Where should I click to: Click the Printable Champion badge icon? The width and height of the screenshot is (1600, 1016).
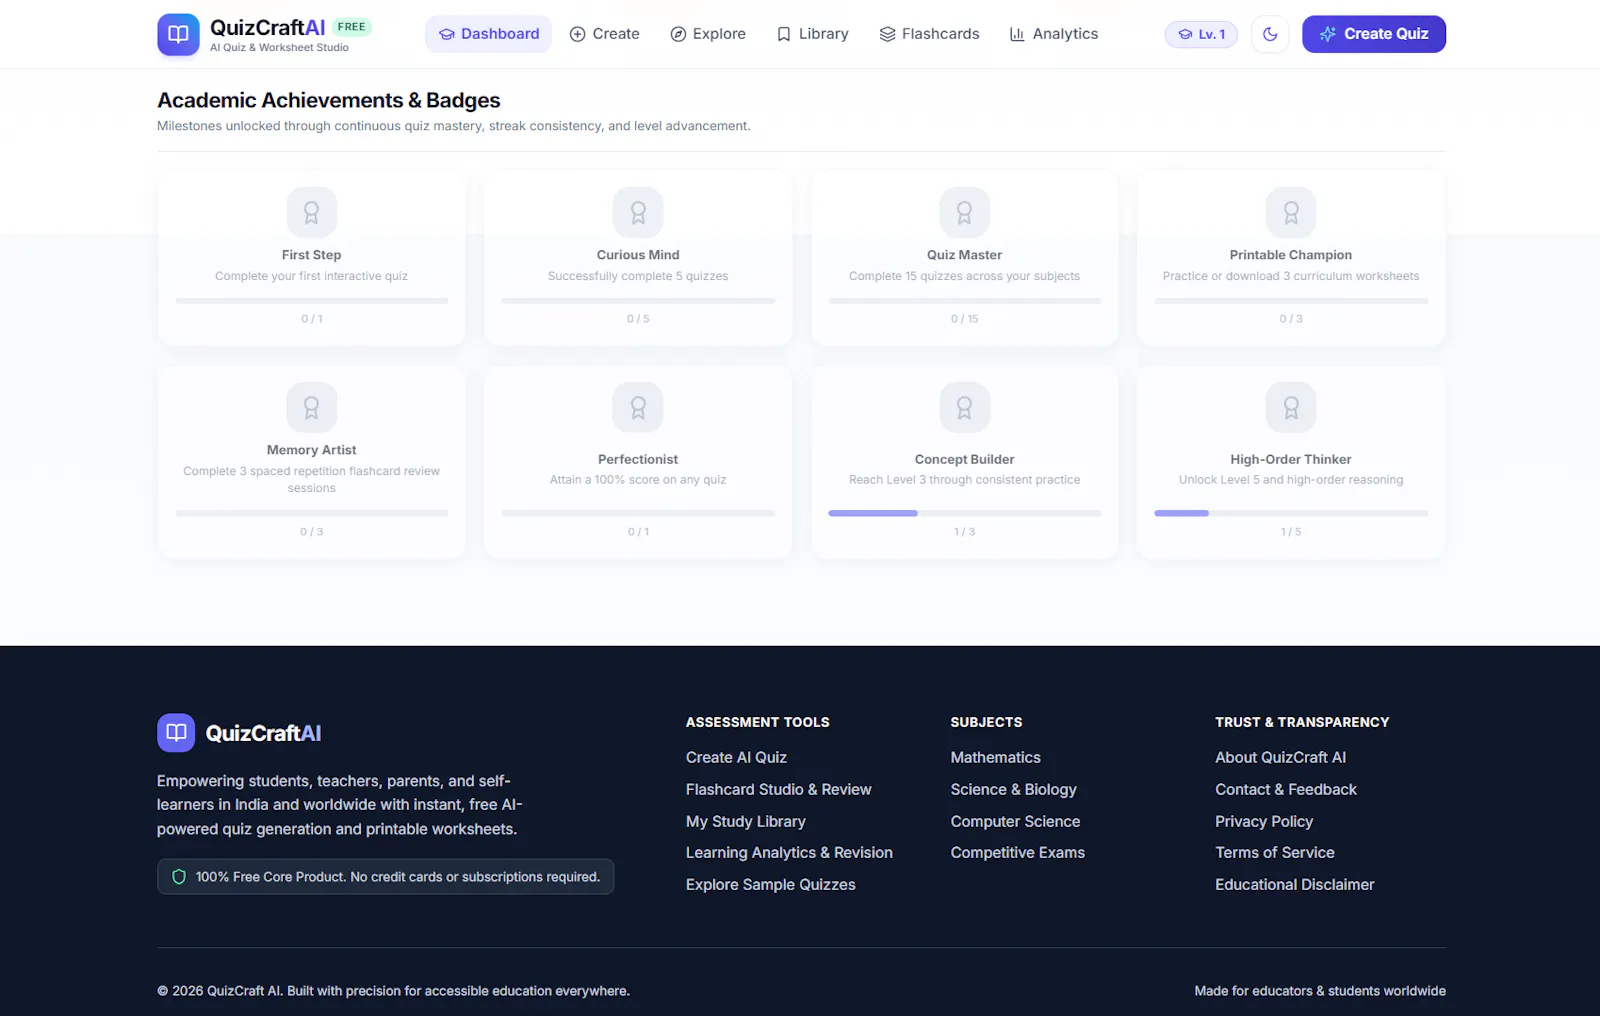pyautogui.click(x=1291, y=212)
